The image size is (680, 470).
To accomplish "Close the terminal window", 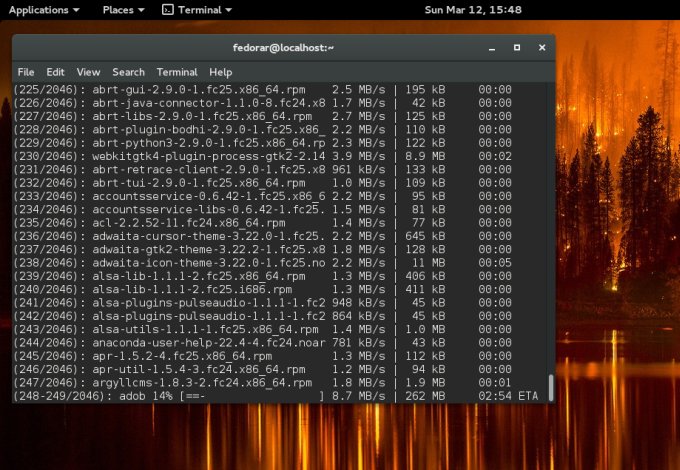I will pos(542,47).
